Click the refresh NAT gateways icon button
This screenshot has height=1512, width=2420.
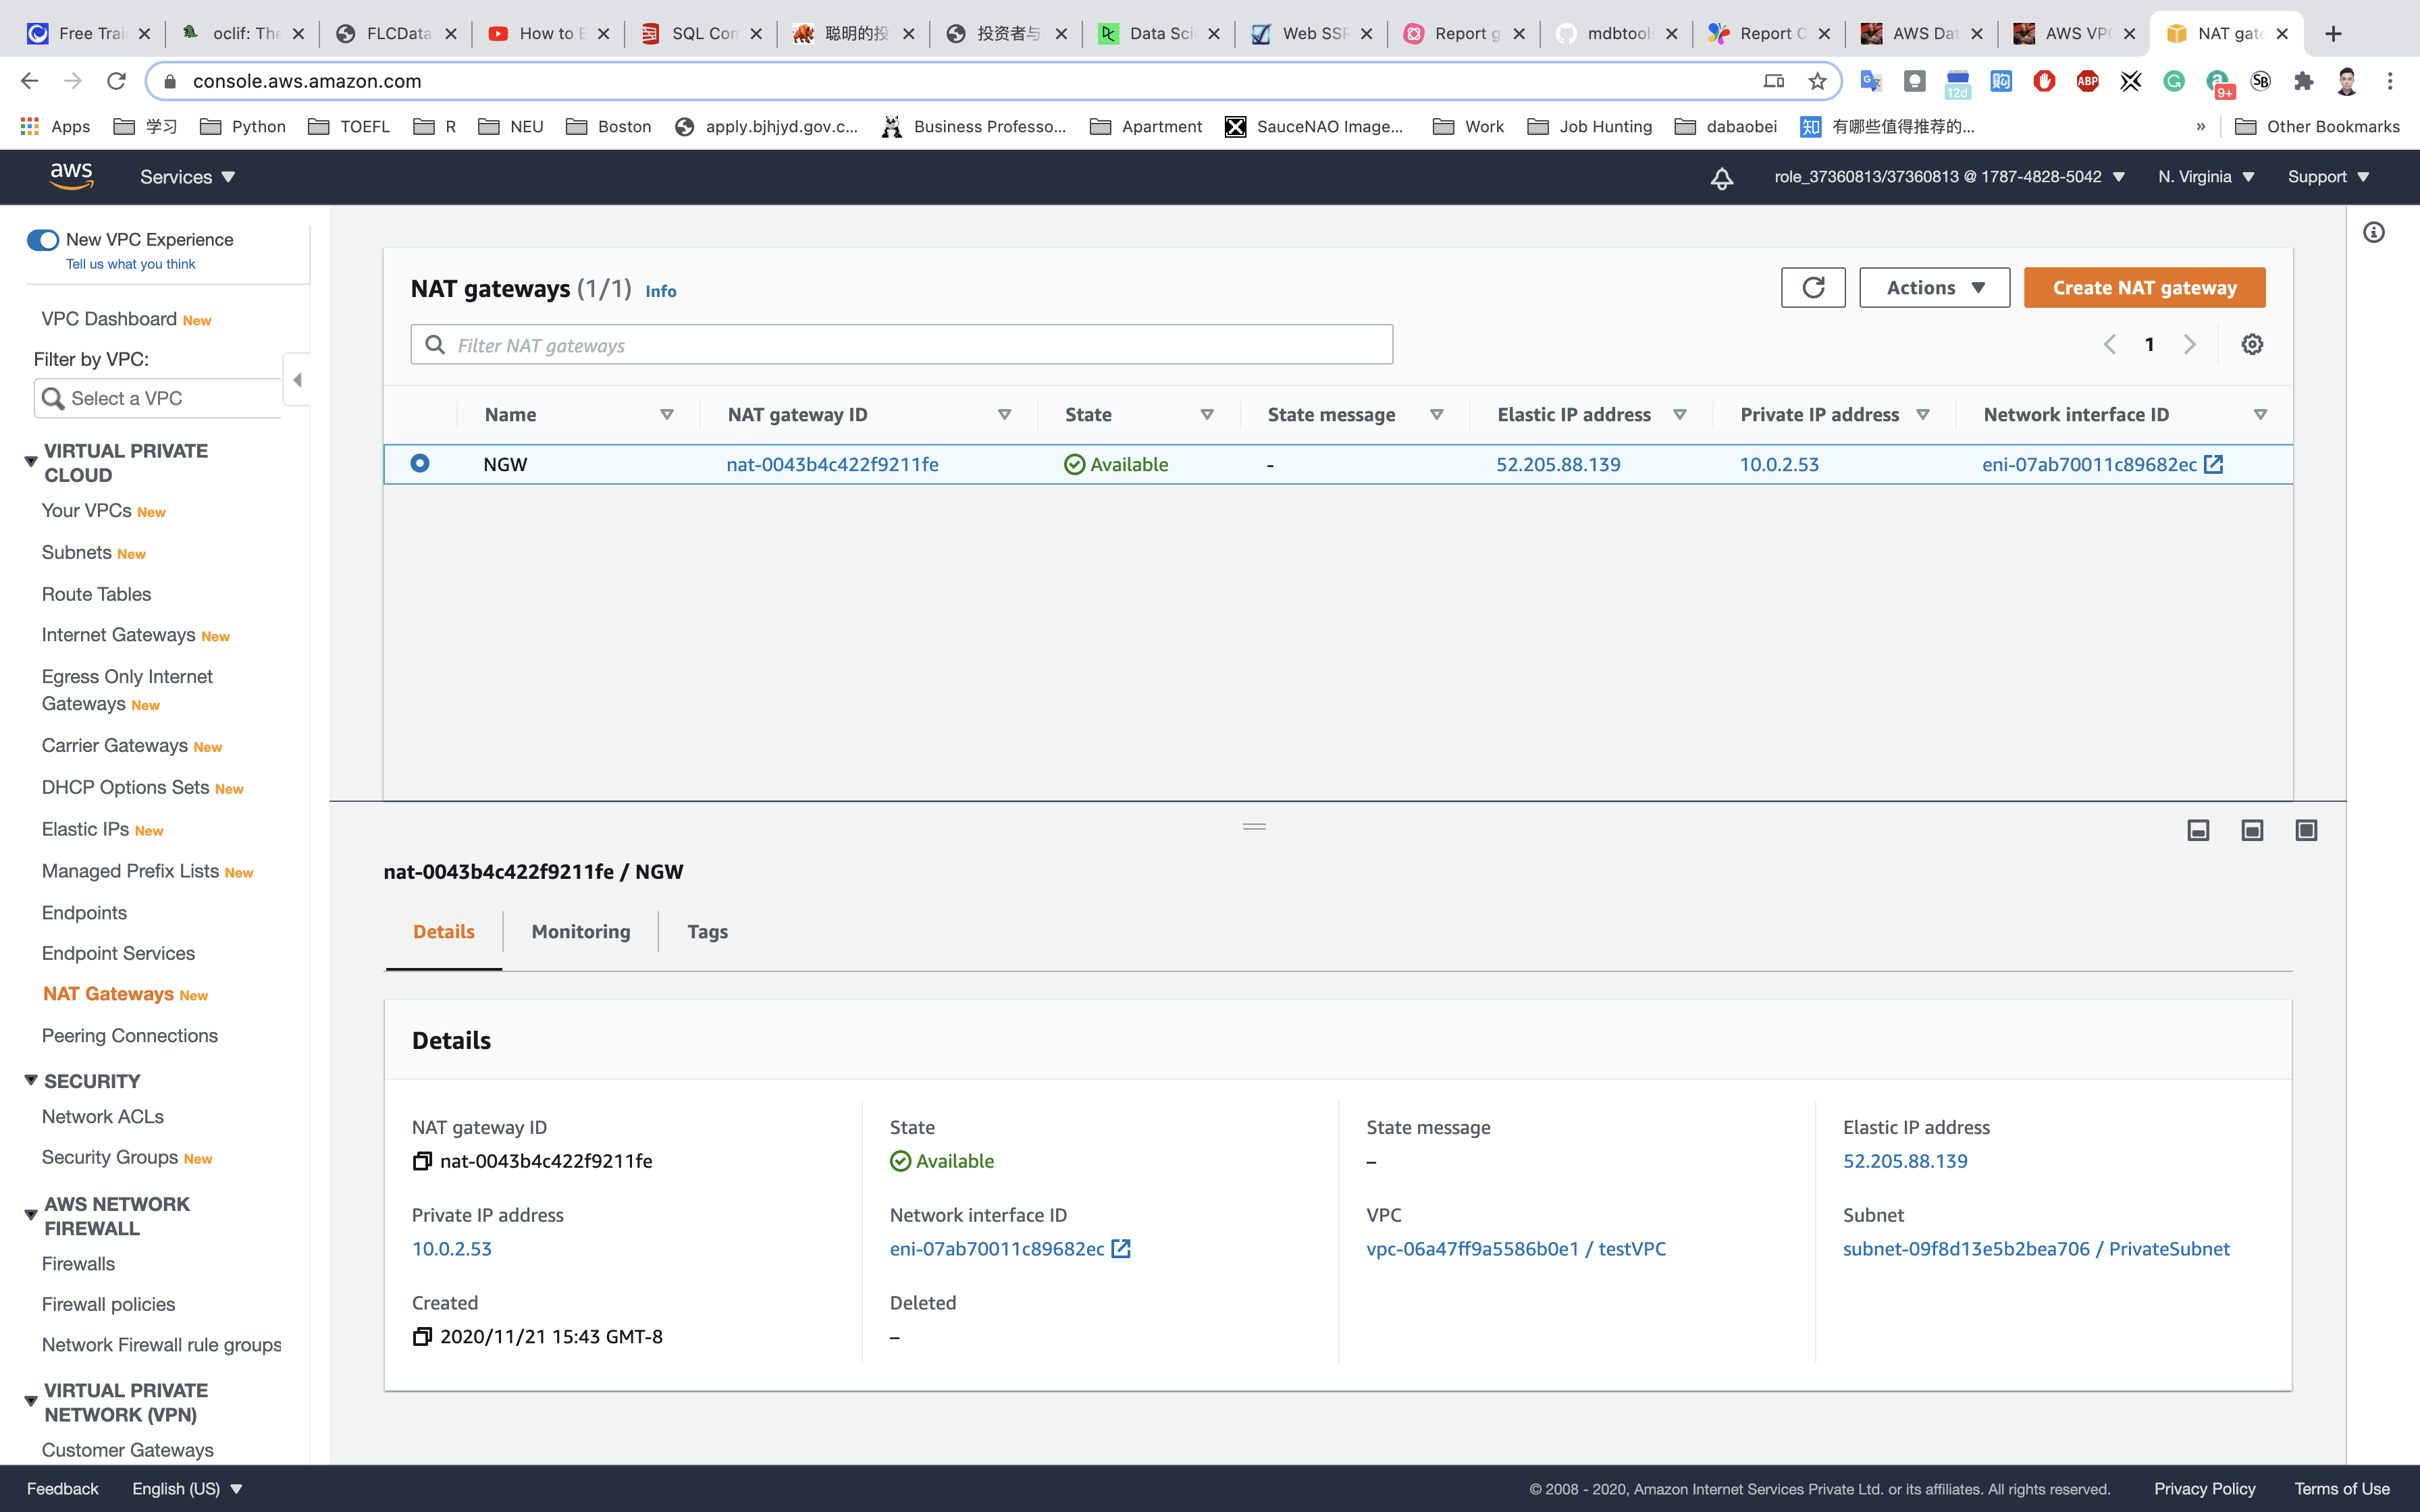[x=1812, y=288]
